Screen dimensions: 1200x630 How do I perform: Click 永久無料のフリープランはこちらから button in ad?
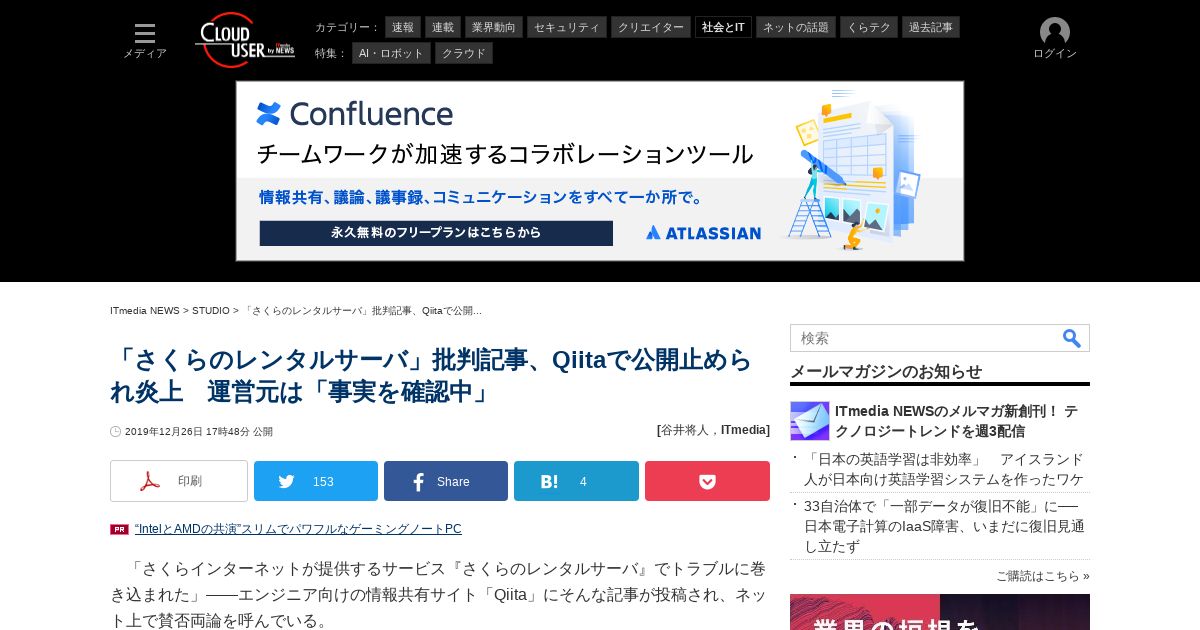[436, 233]
